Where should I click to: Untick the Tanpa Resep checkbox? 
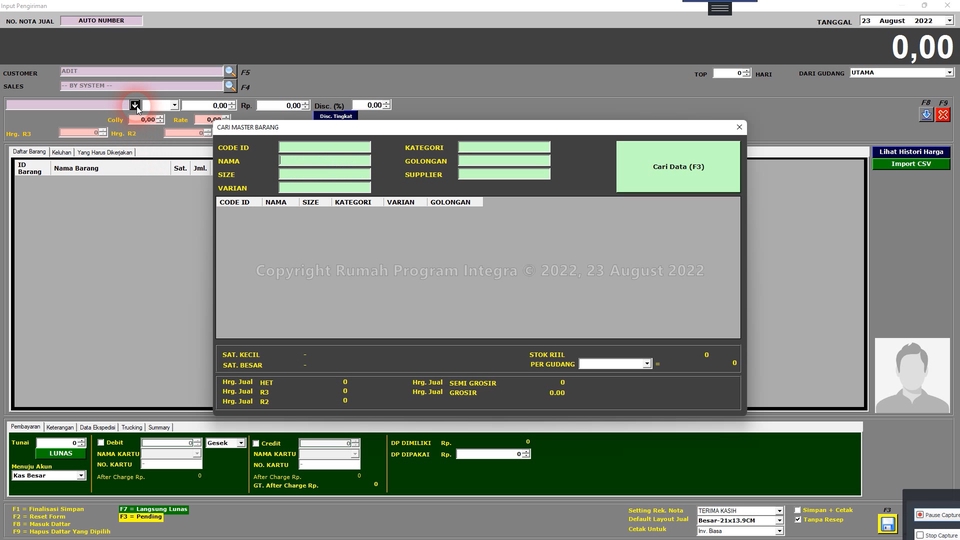pos(797,520)
